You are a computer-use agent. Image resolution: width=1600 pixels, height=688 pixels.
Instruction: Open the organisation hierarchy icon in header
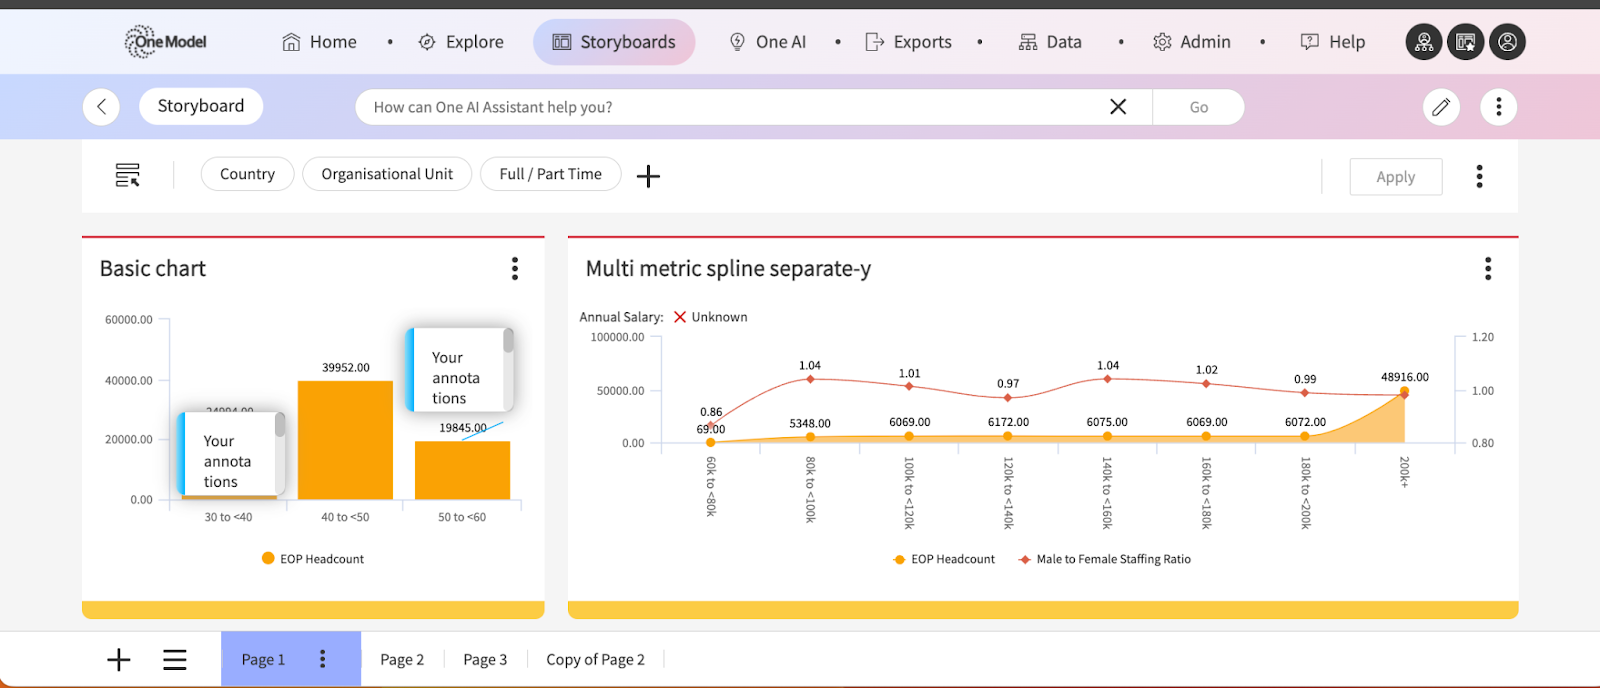point(1424,42)
